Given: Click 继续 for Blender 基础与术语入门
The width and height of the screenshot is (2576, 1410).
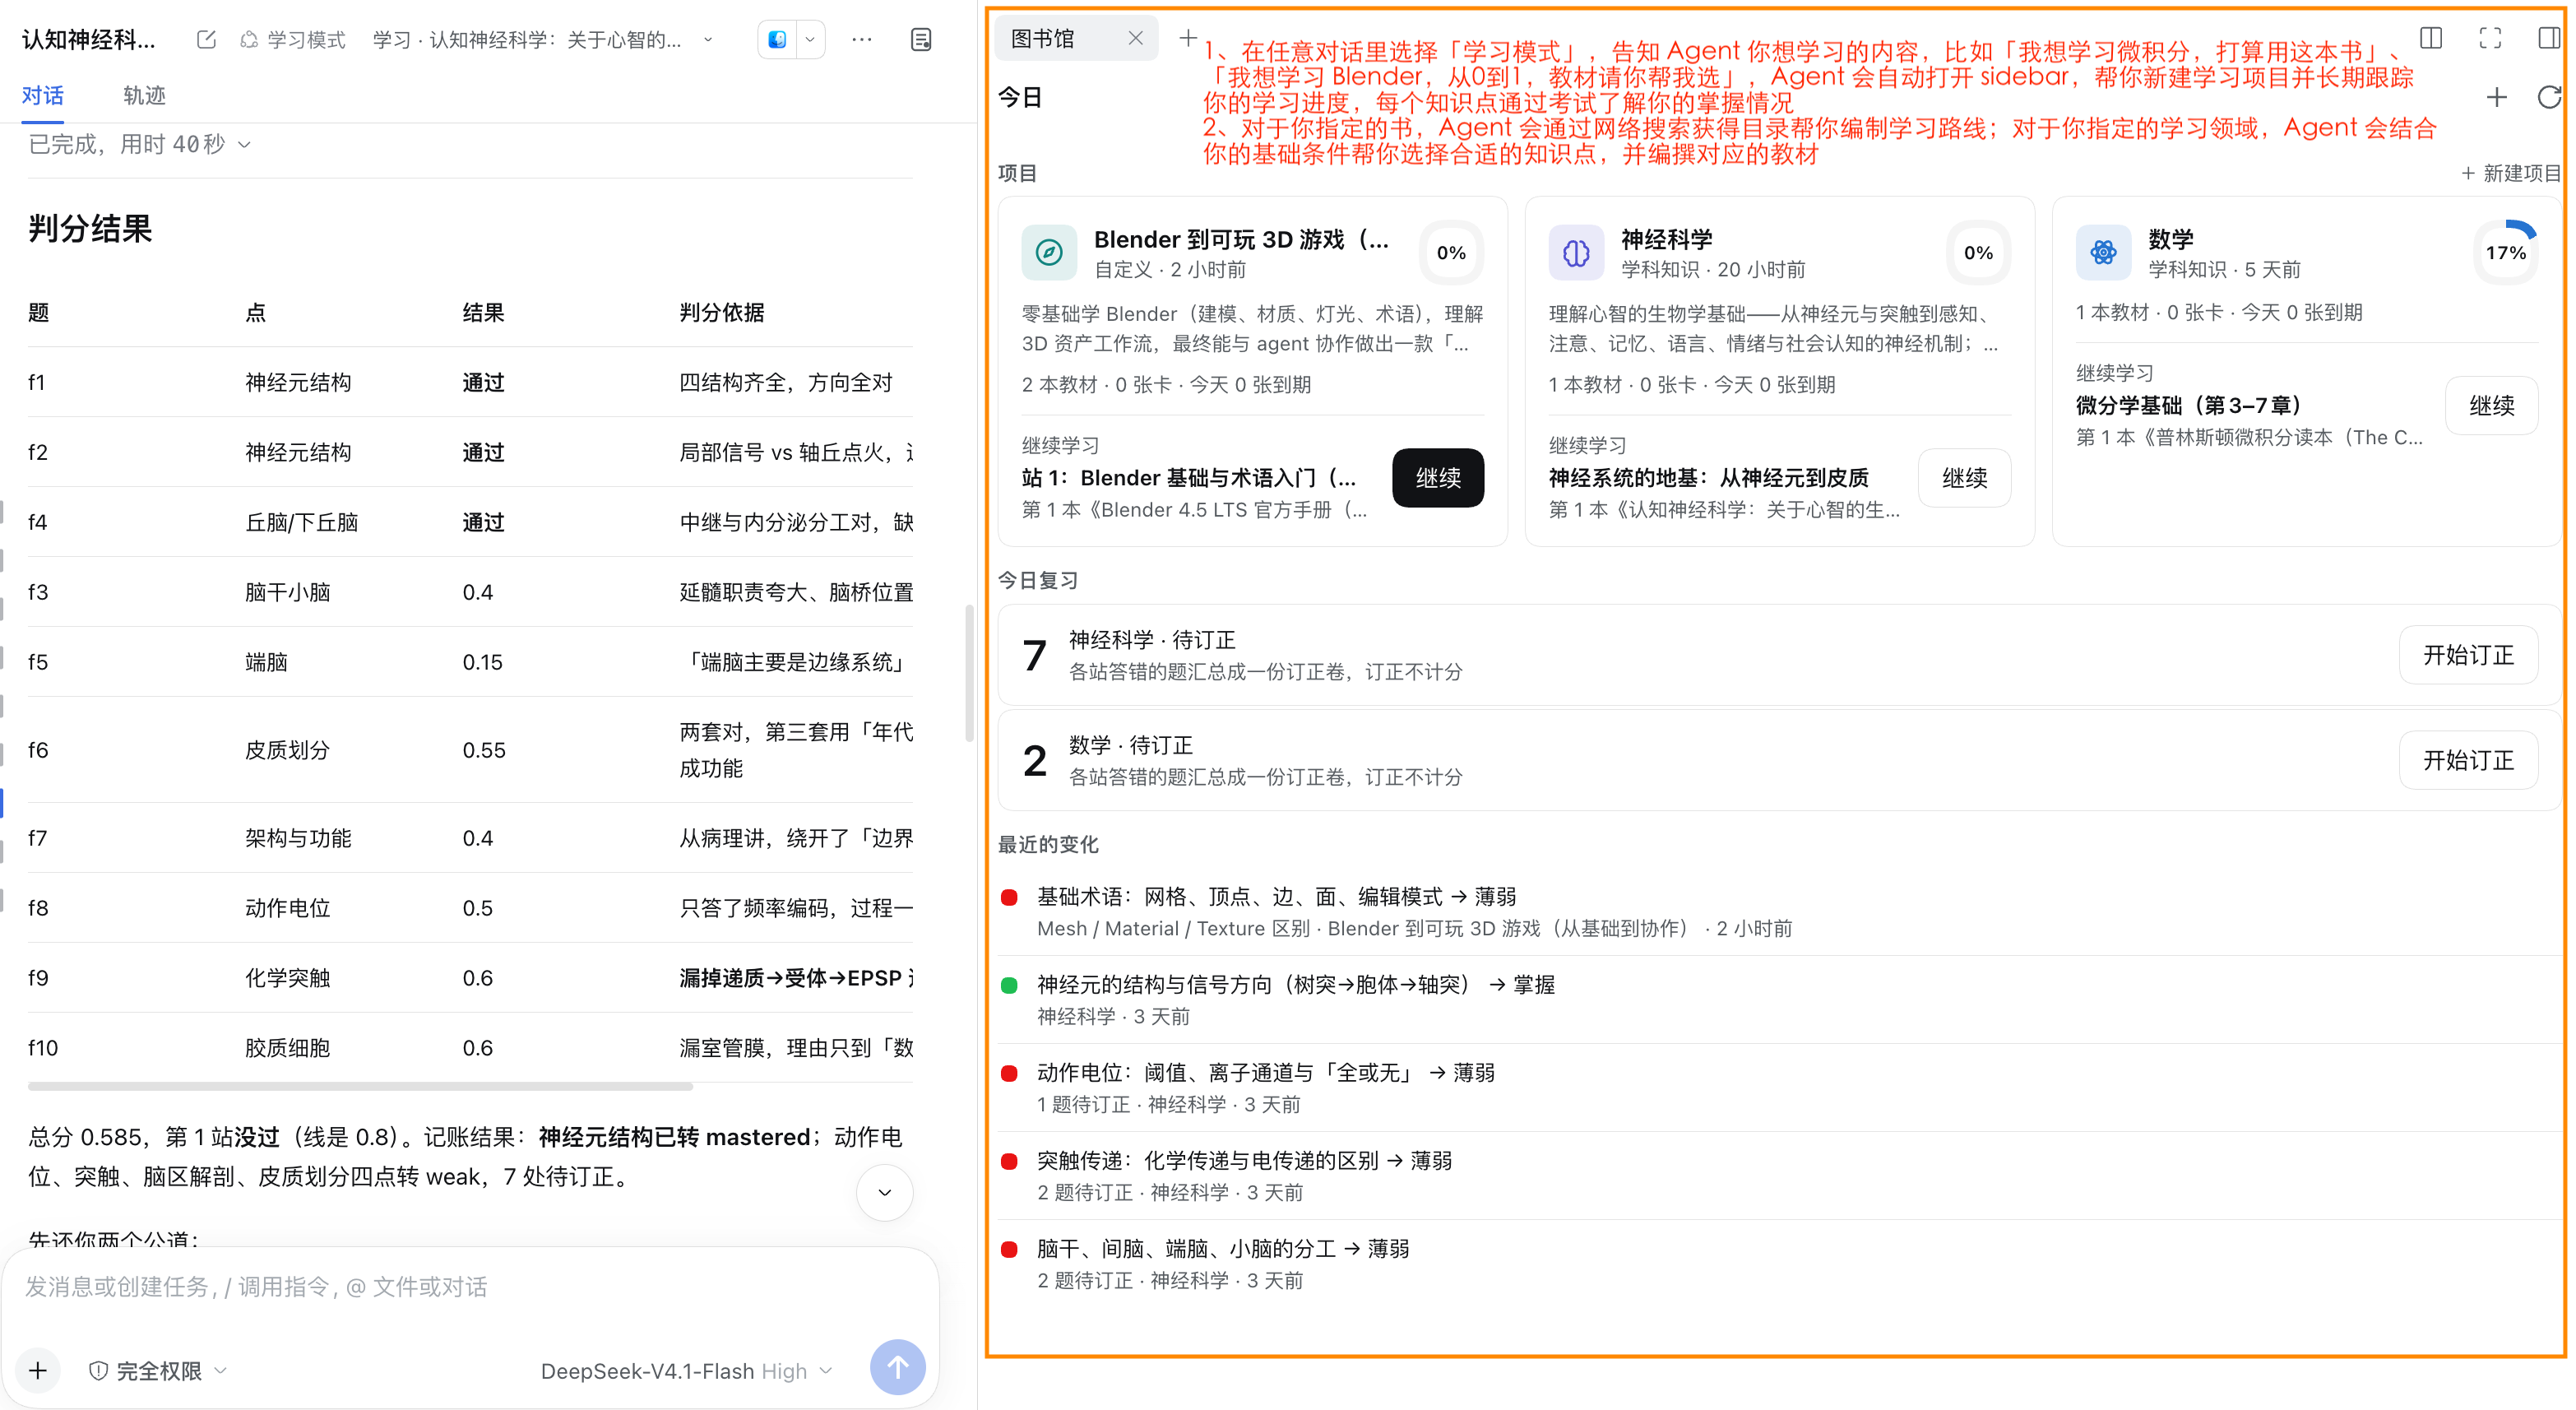Looking at the screenshot, I should 1438,478.
